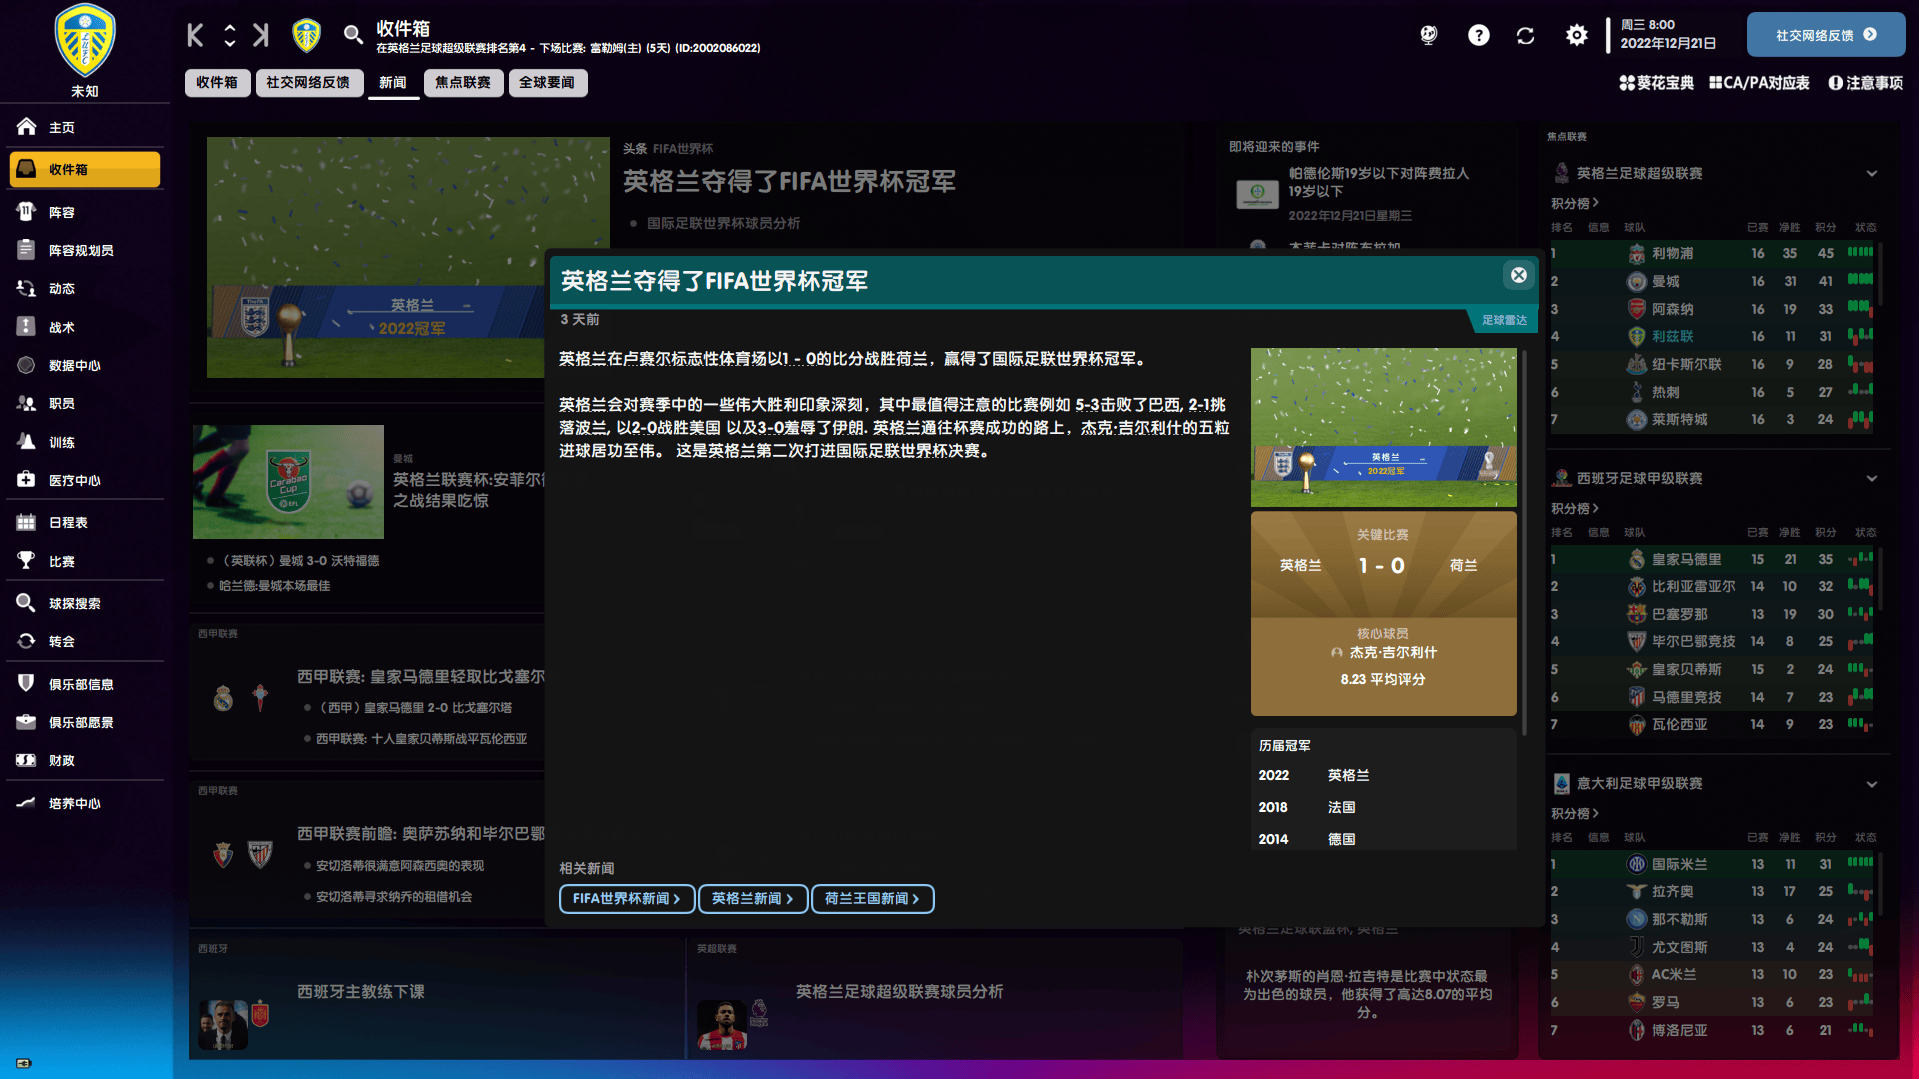Click 皇家马德里 in La Liga table
This screenshot has width=1919, height=1079.
point(1686,560)
